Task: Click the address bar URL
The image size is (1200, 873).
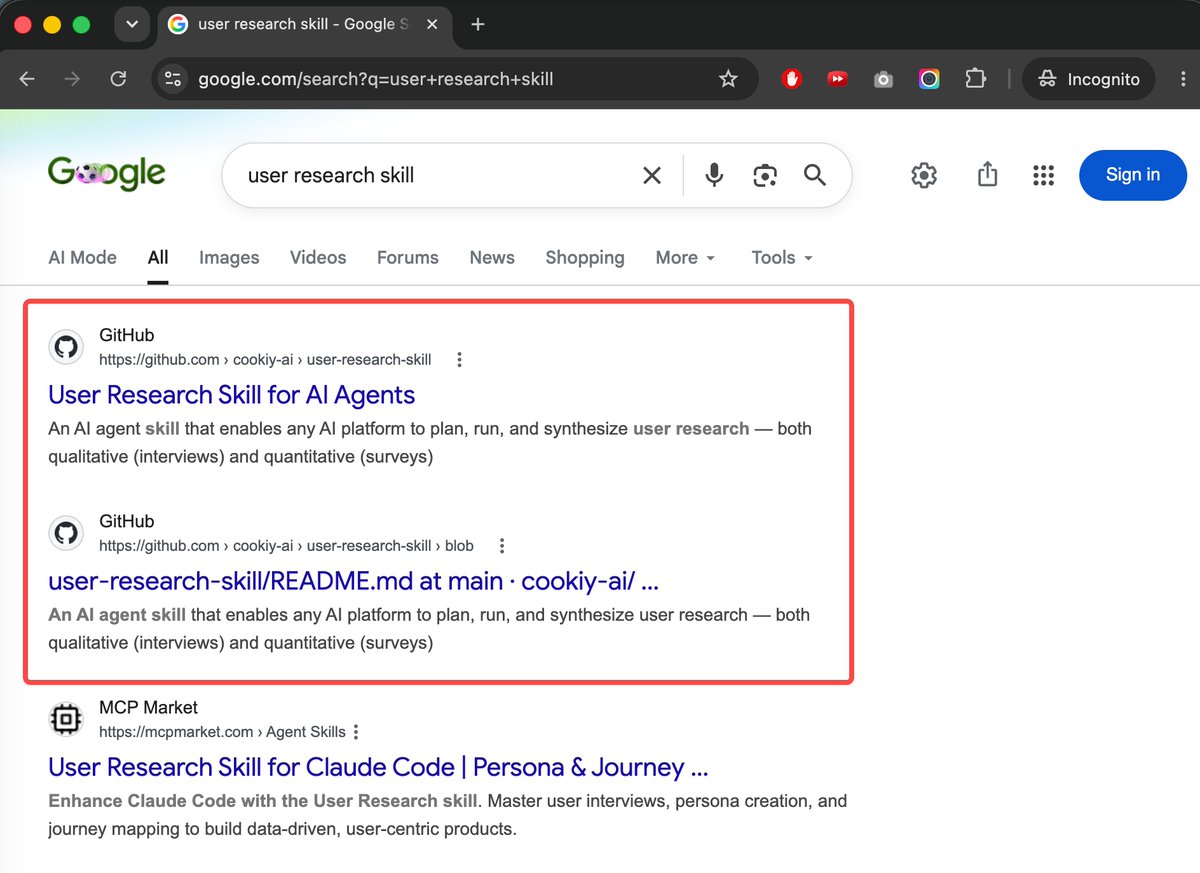Action: [x=375, y=79]
